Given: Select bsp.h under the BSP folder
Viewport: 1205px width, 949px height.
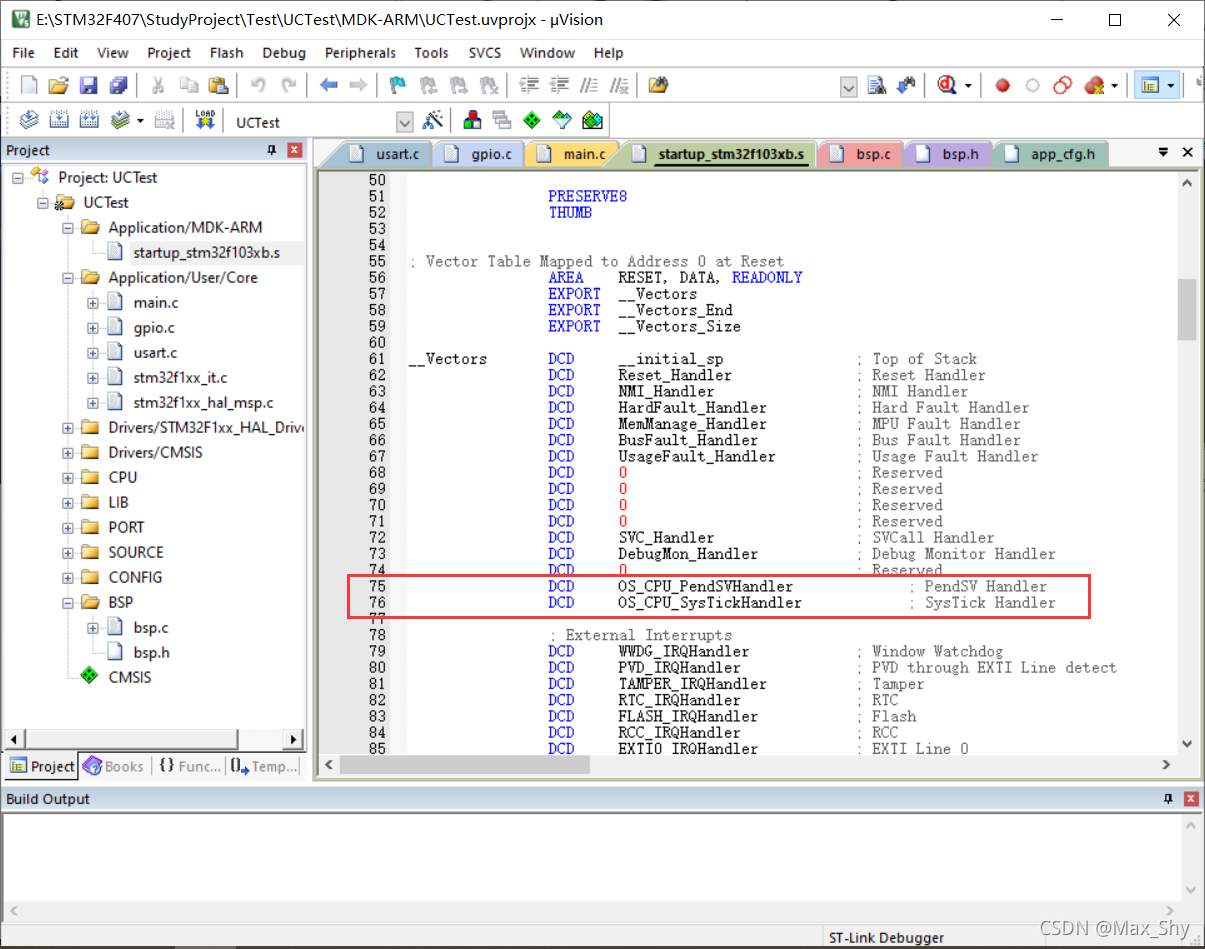Looking at the screenshot, I should click(x=150, y=652).
